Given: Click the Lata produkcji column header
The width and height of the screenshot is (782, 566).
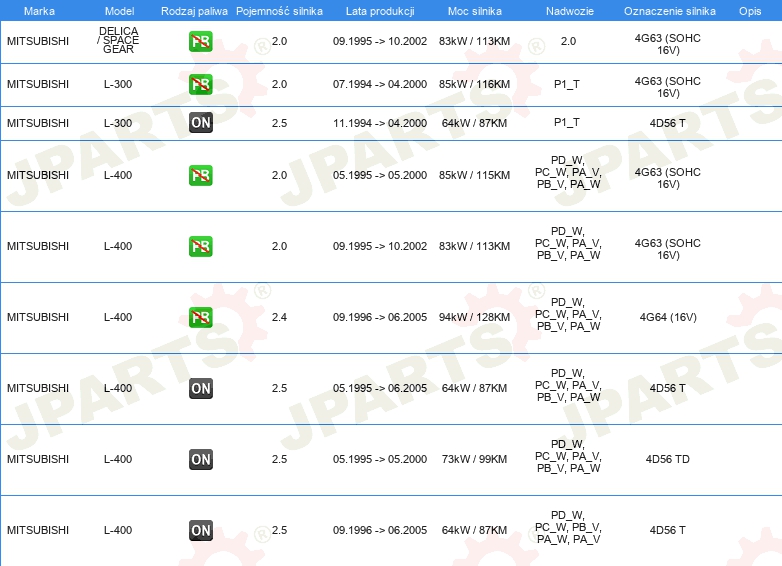Looking at the screenshot, I should (x=380, y=11).
